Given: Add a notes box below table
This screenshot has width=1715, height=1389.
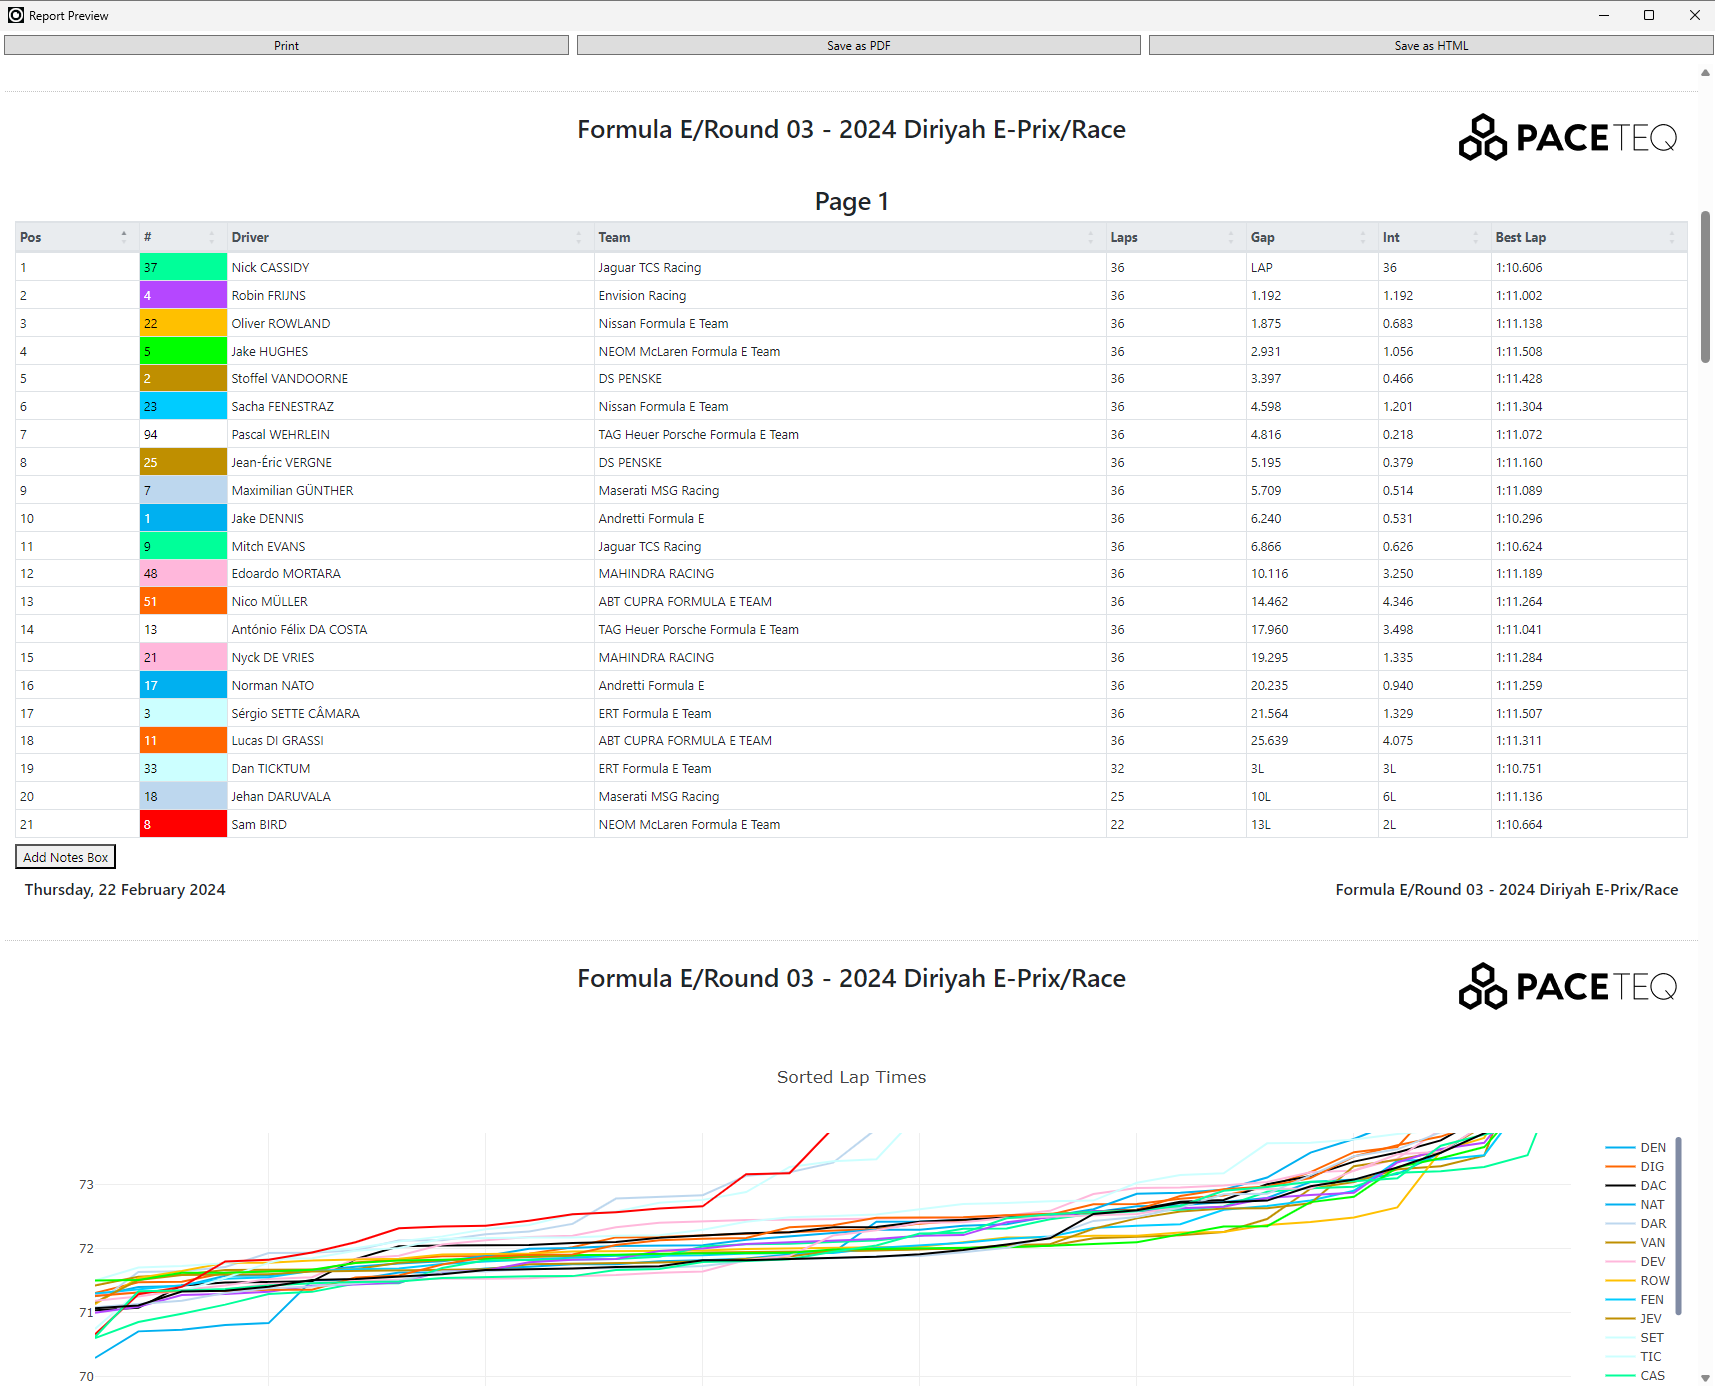Looking at the screenshot, I should point(66,857).
